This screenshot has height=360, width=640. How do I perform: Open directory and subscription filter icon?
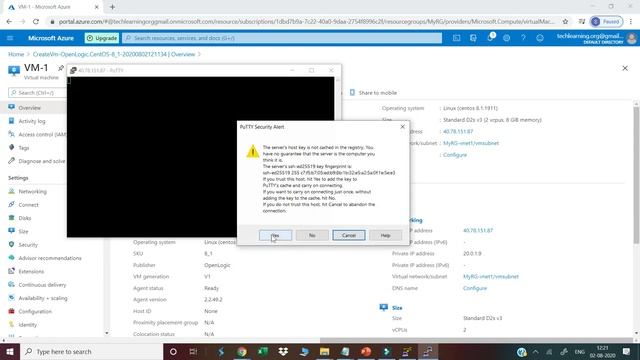point(473,38)
